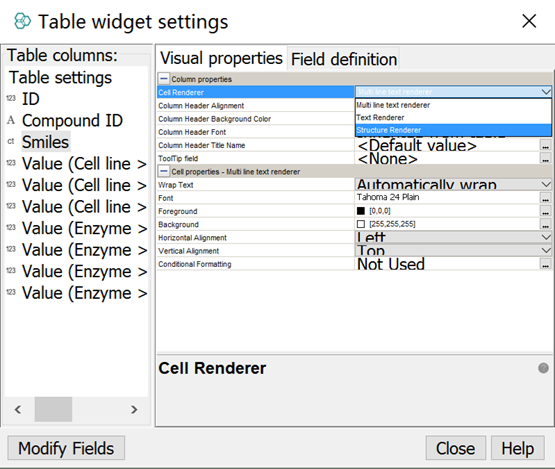Open the Horizontal Alignment dropdown
Image resolution: width=555 pixels, height=469 pixels.
click(453, 237)
